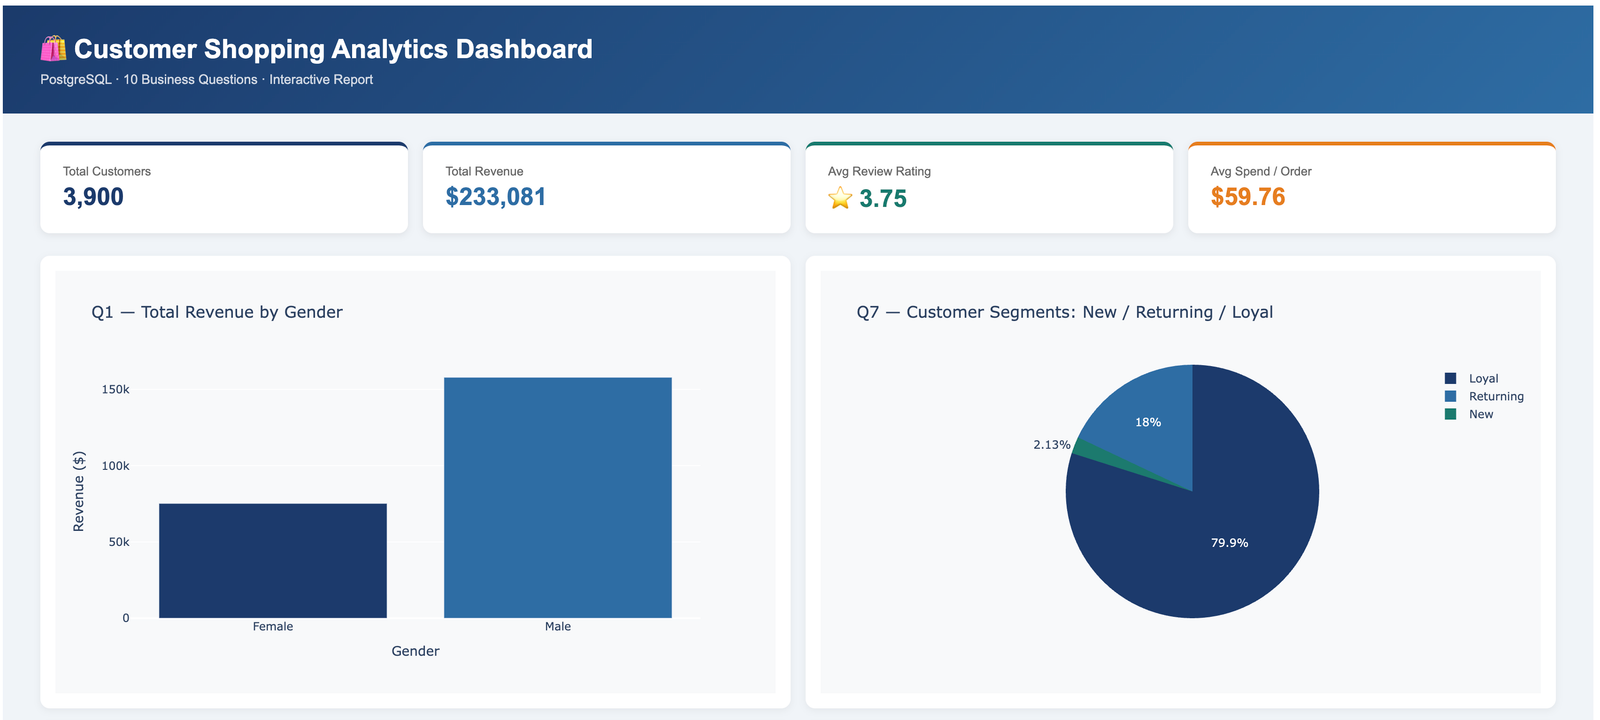Click the $59.76 value

pos(1248,197)
